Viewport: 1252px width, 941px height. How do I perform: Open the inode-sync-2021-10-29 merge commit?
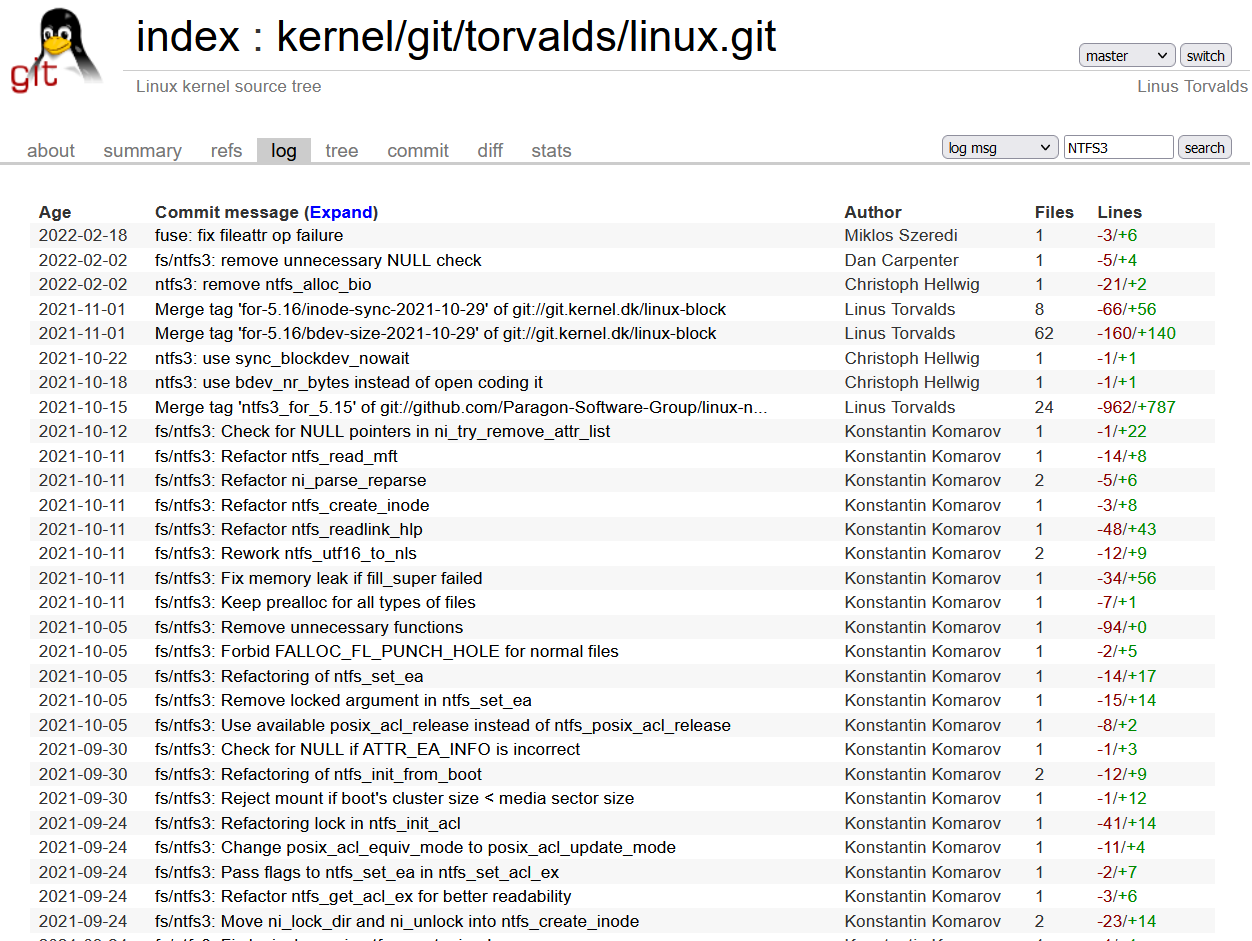click(x=440, y=309)
